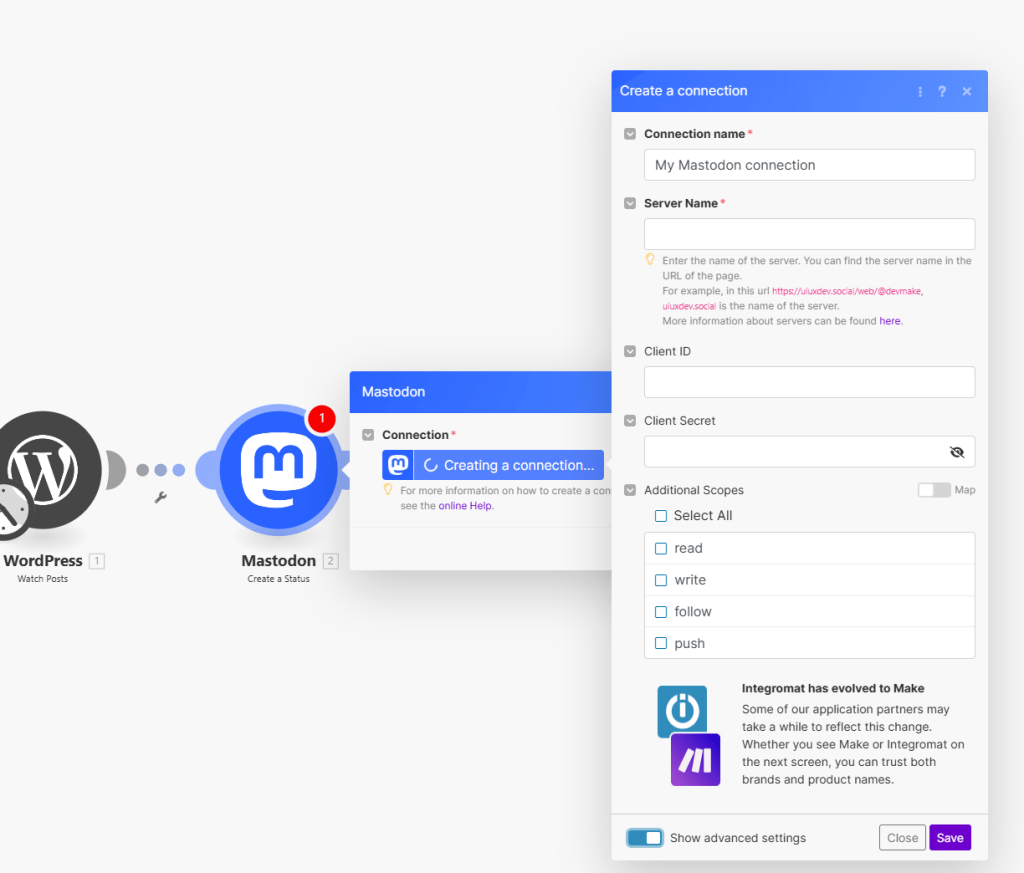This screenshot has width=1024, height=873.
Task: Turn off Show advanced settings toggle
Action: click(645, 838)
